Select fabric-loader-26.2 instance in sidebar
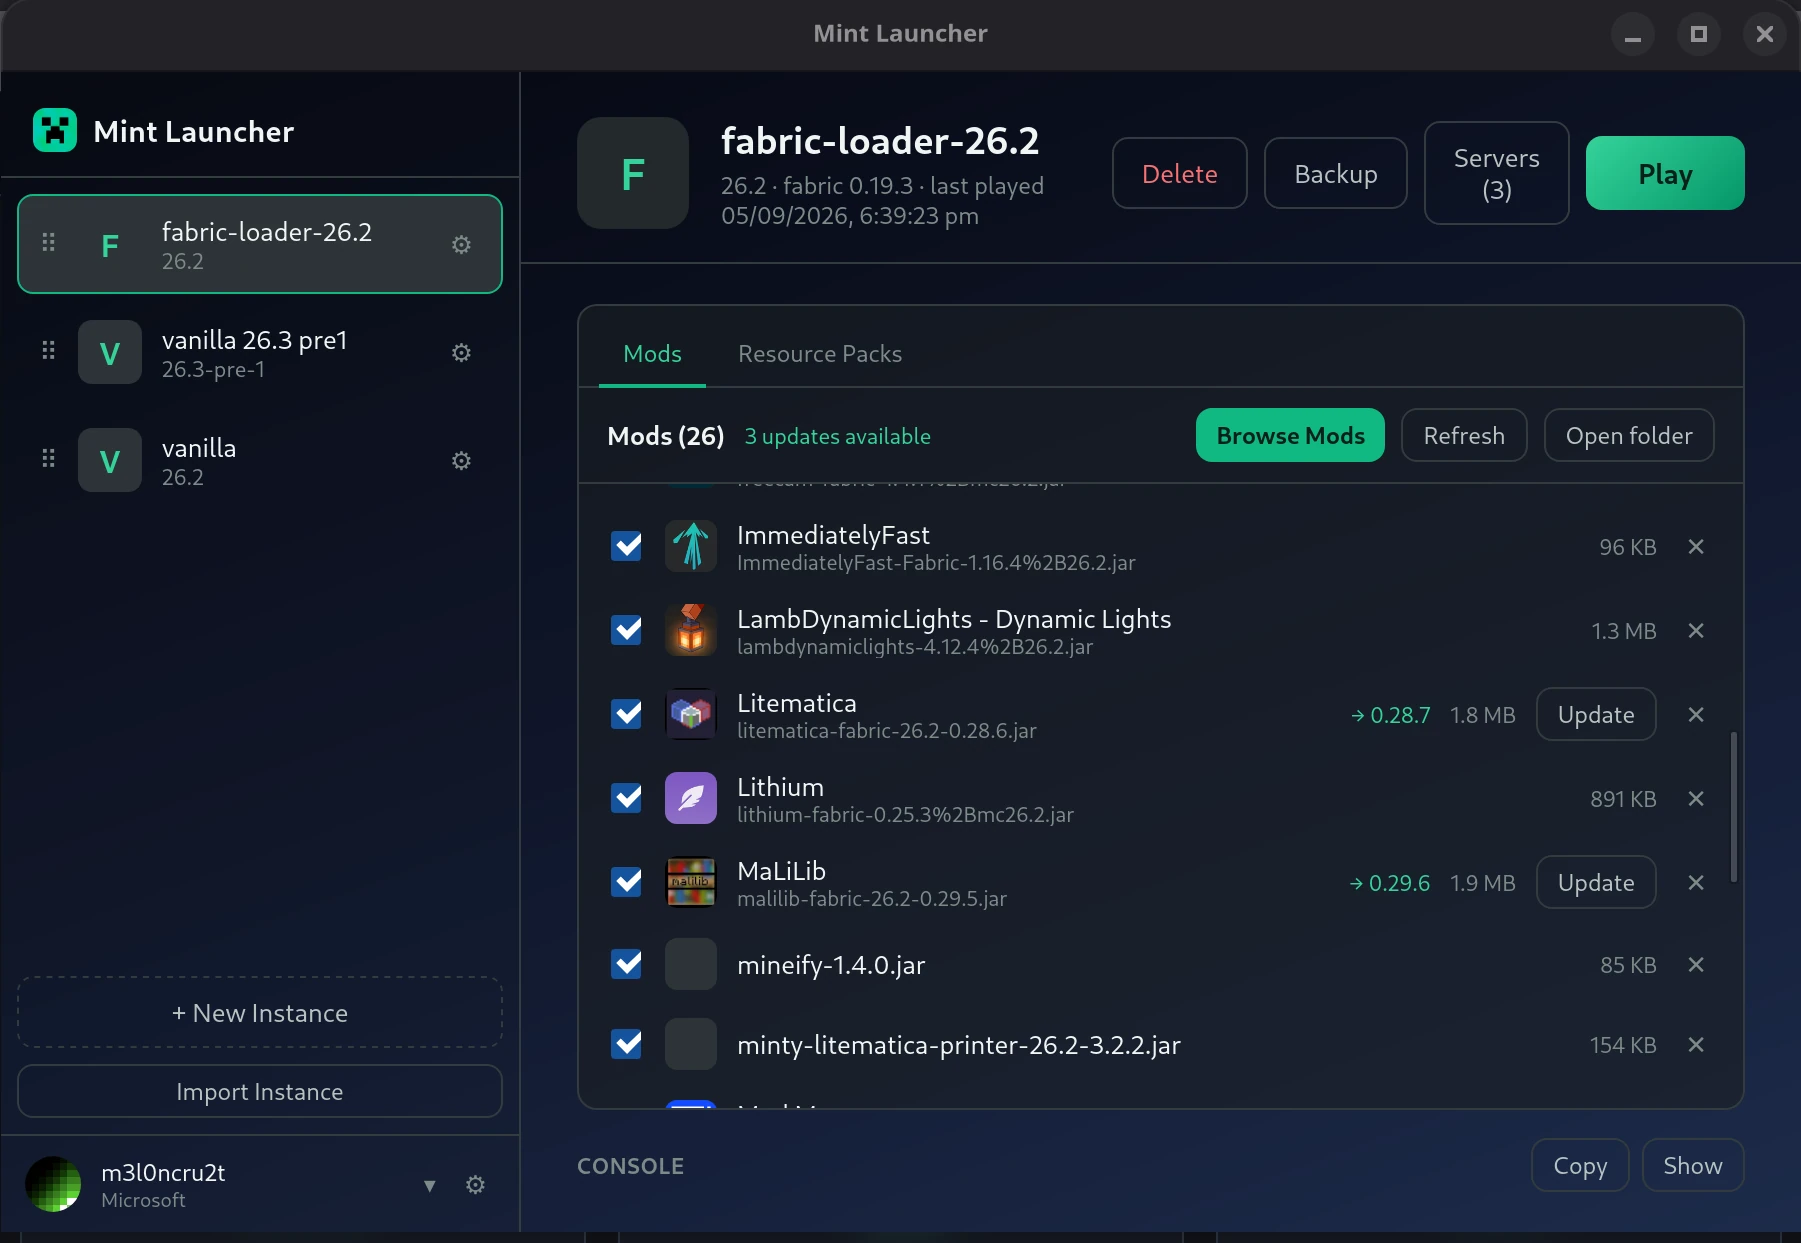This screenshot has width=1801, height=1243. coord(260,244)
